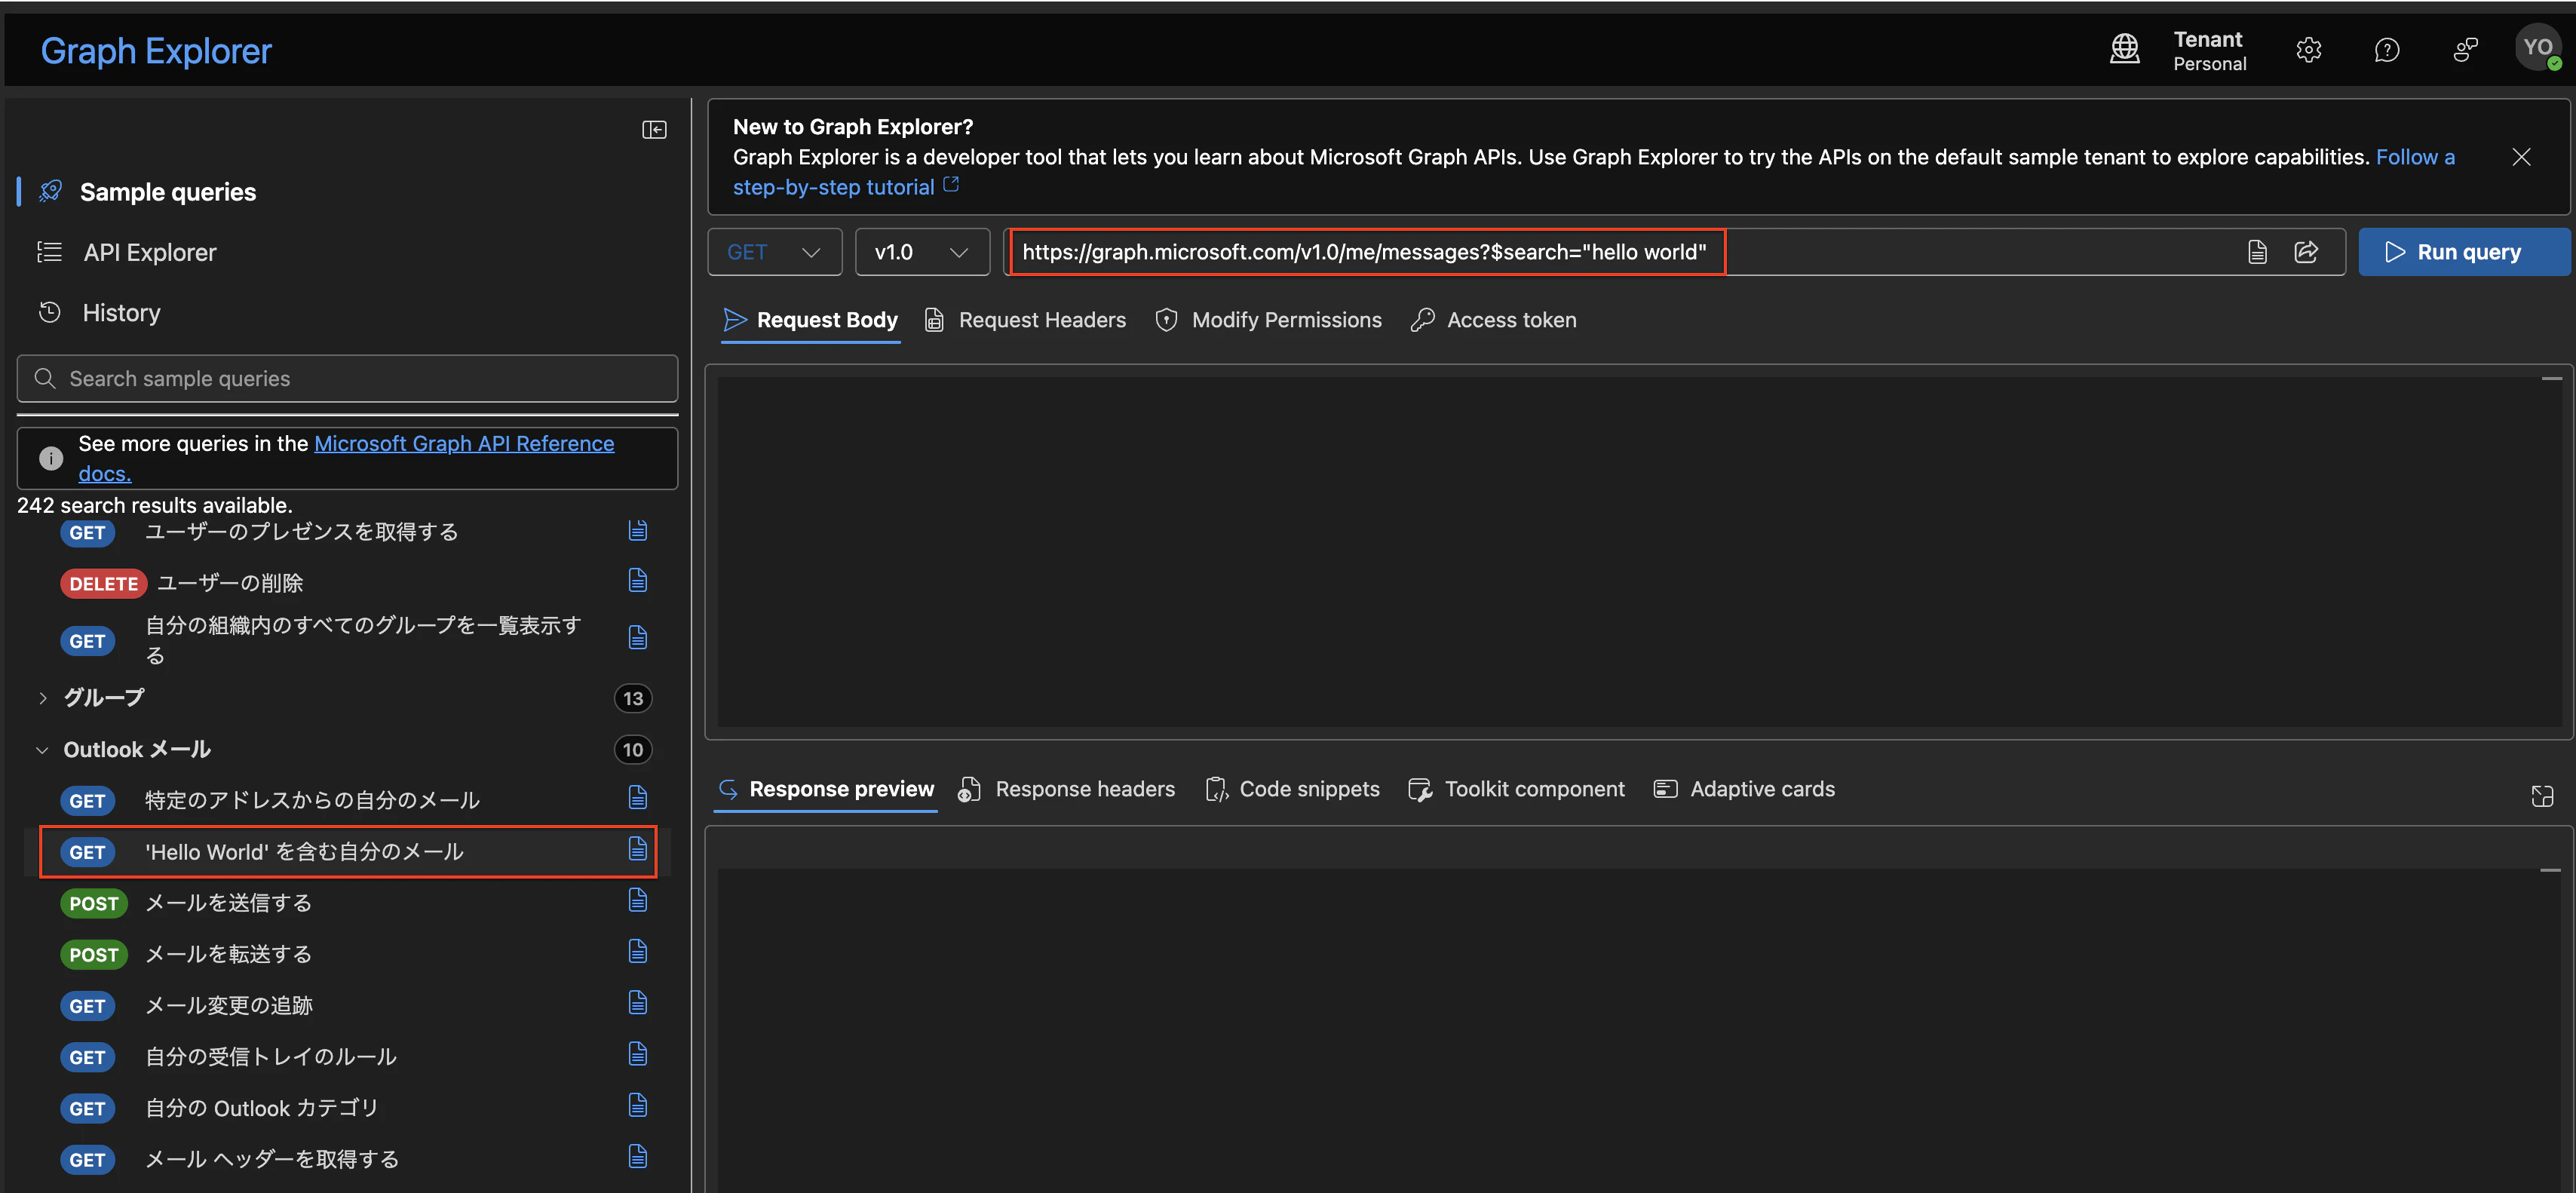Open the settings gear icon
The image size is (2576, 1193).
2308,50
